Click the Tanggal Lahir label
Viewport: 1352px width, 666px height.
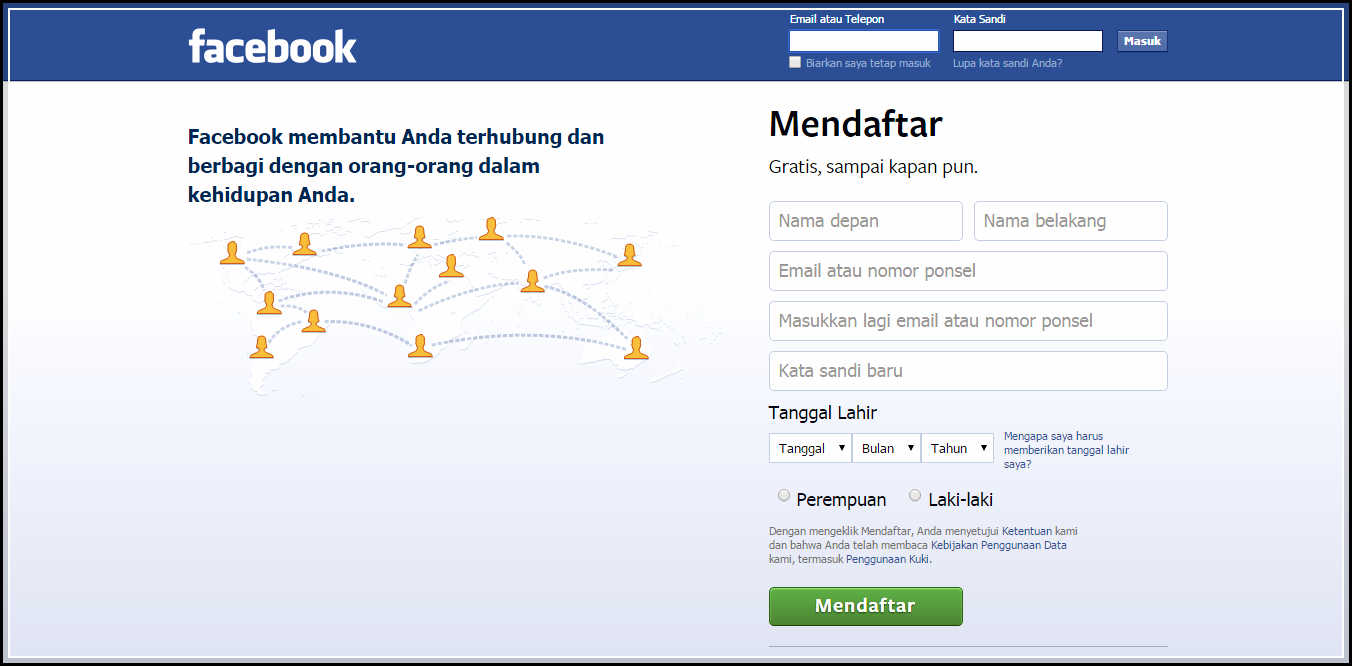click(x=823, y=412)
